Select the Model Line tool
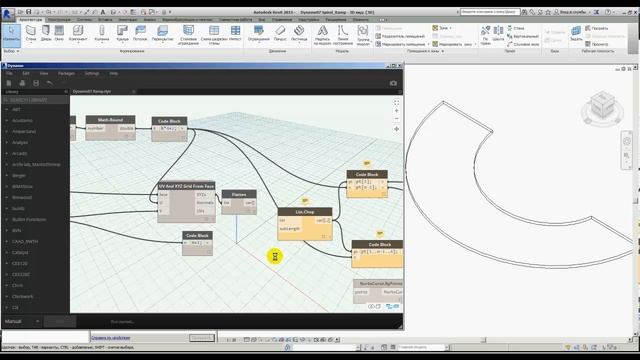The image size is (640, 360). pyautogui.click(x=343, y=34)
